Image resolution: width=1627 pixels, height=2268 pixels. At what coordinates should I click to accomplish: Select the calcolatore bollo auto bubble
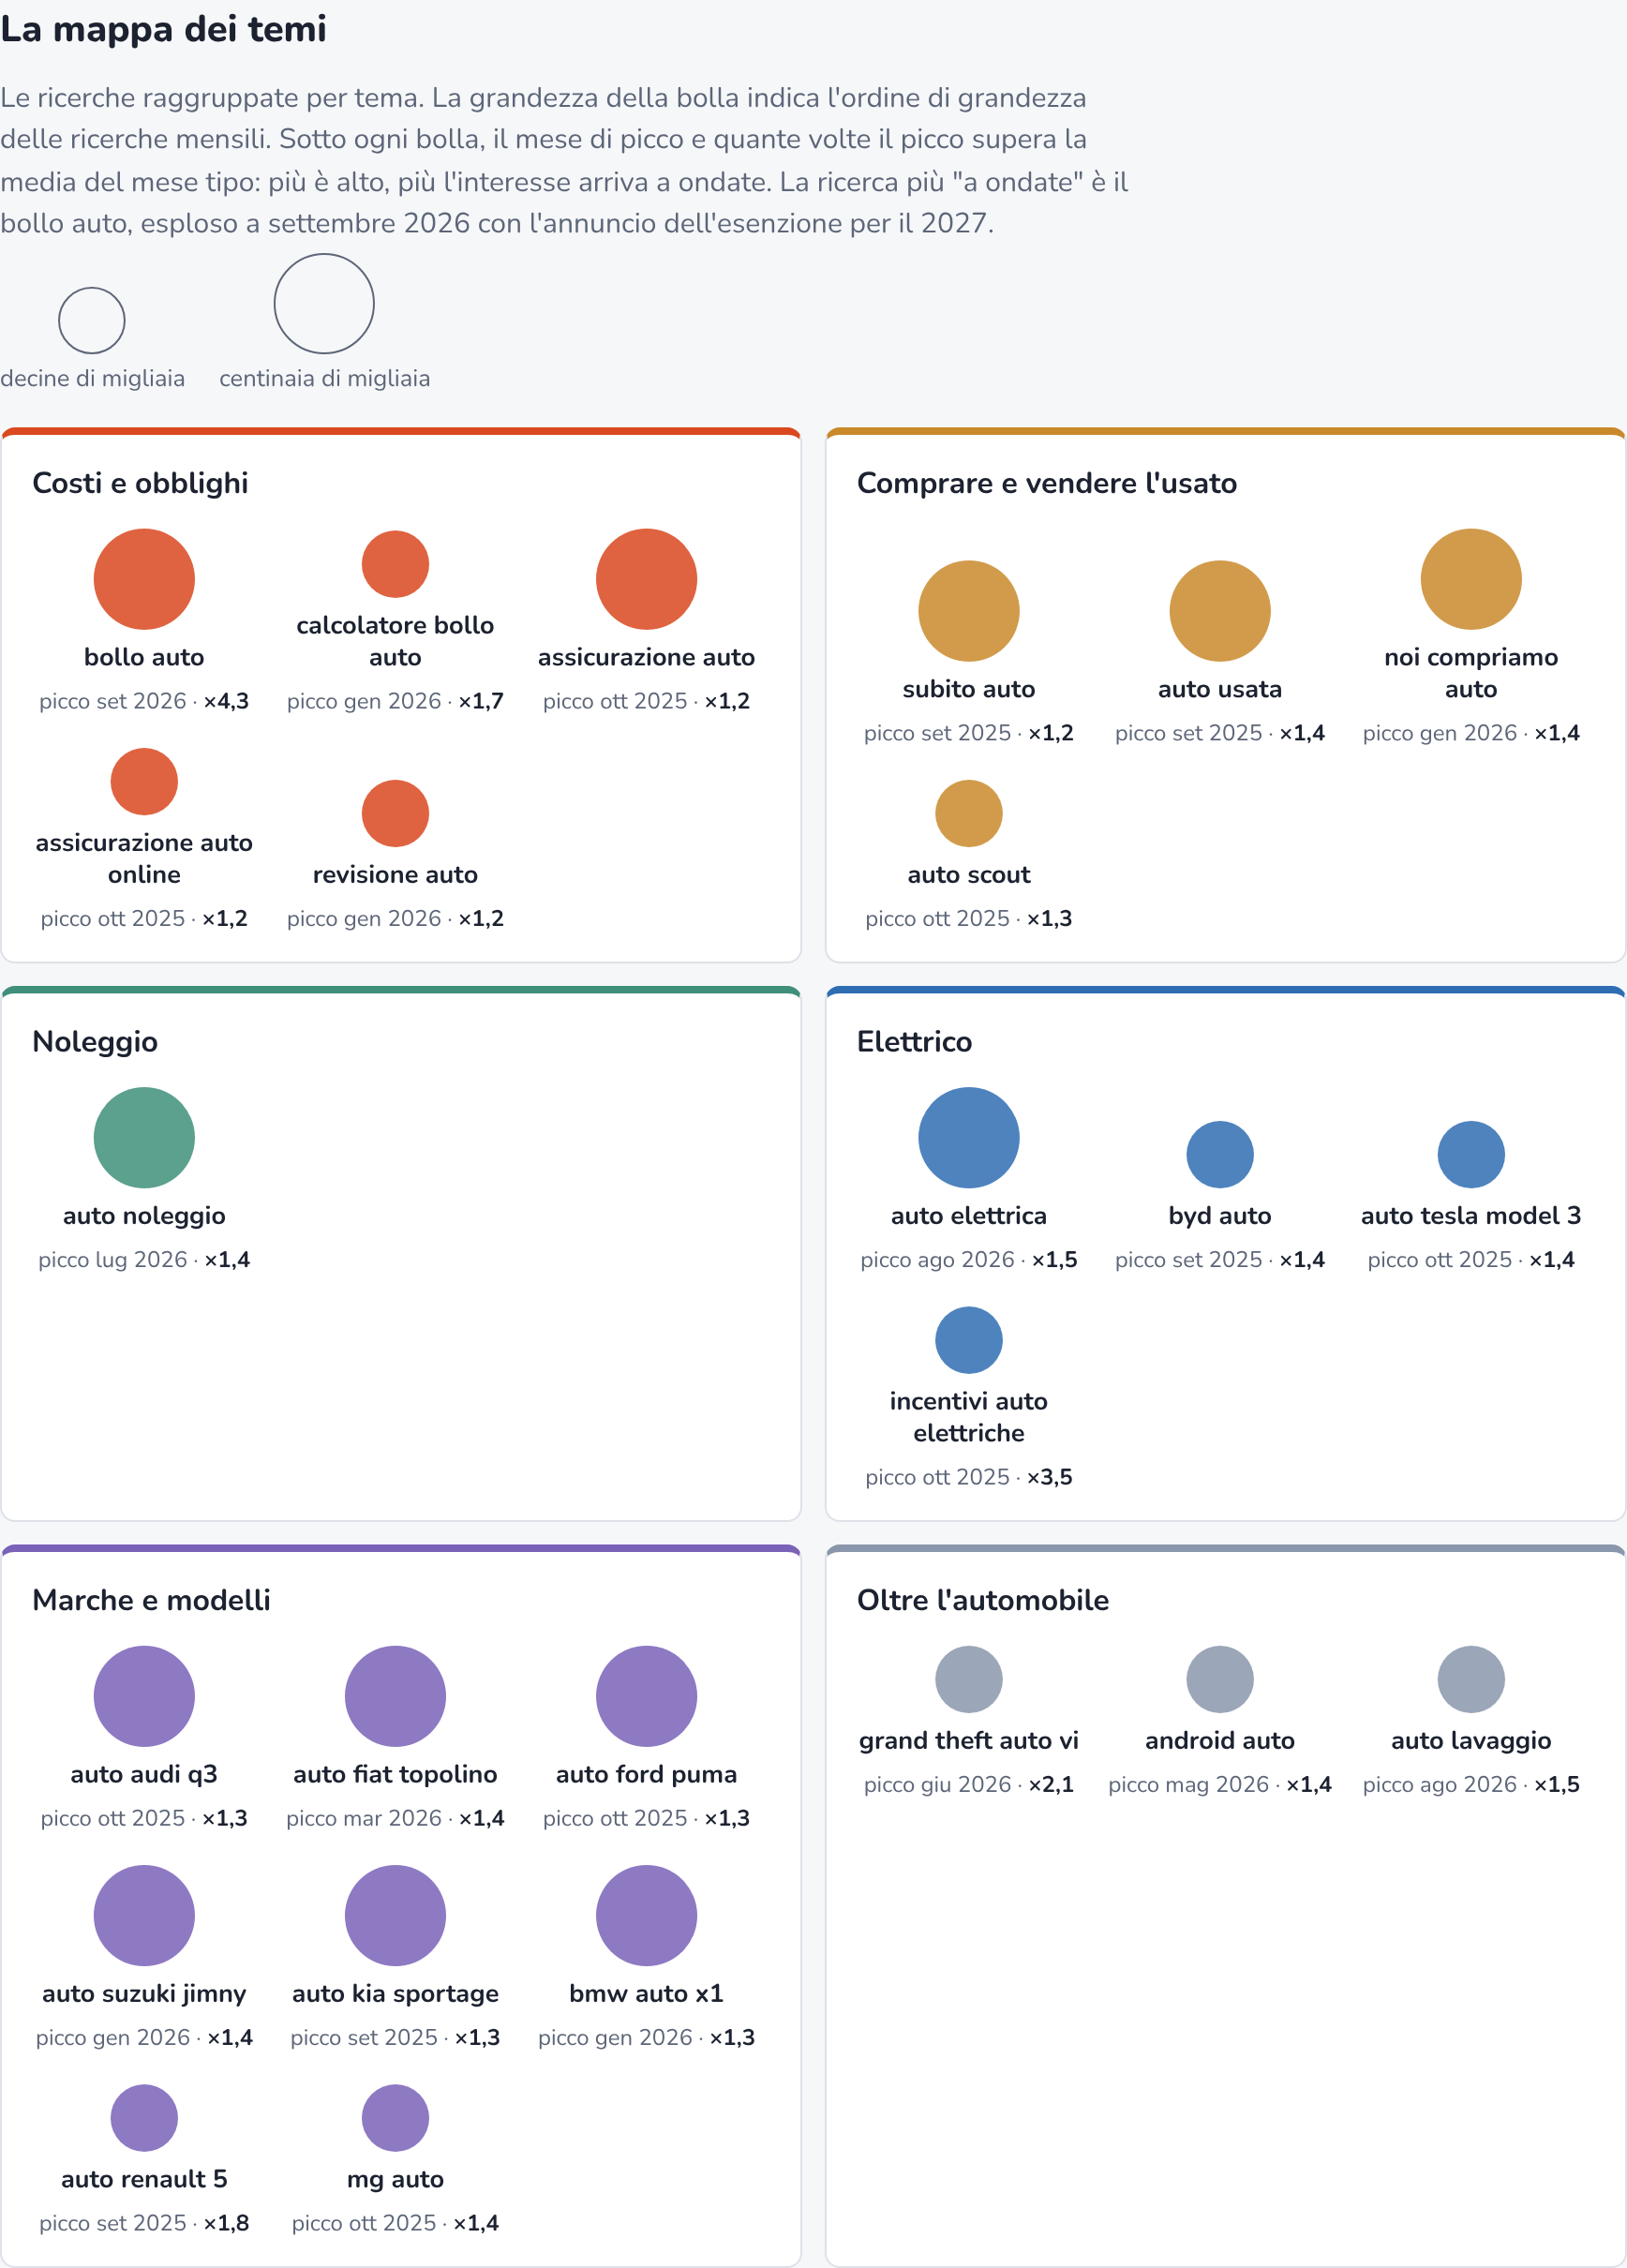(395, 564)
